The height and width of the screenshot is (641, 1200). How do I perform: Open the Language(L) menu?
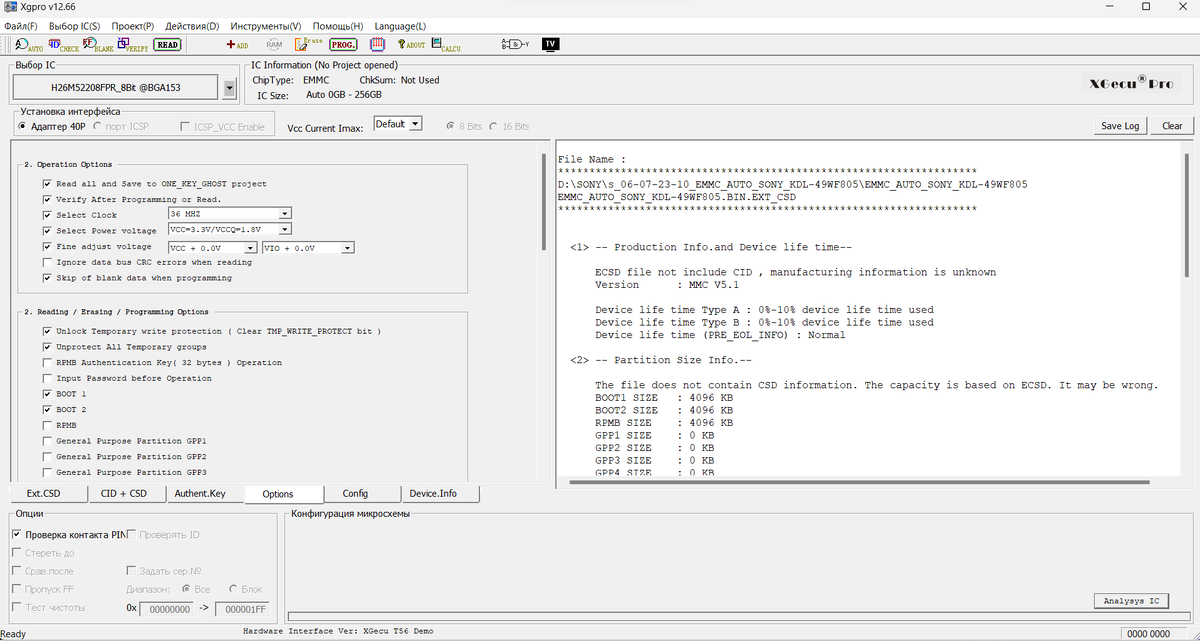(x=400, y=26)
